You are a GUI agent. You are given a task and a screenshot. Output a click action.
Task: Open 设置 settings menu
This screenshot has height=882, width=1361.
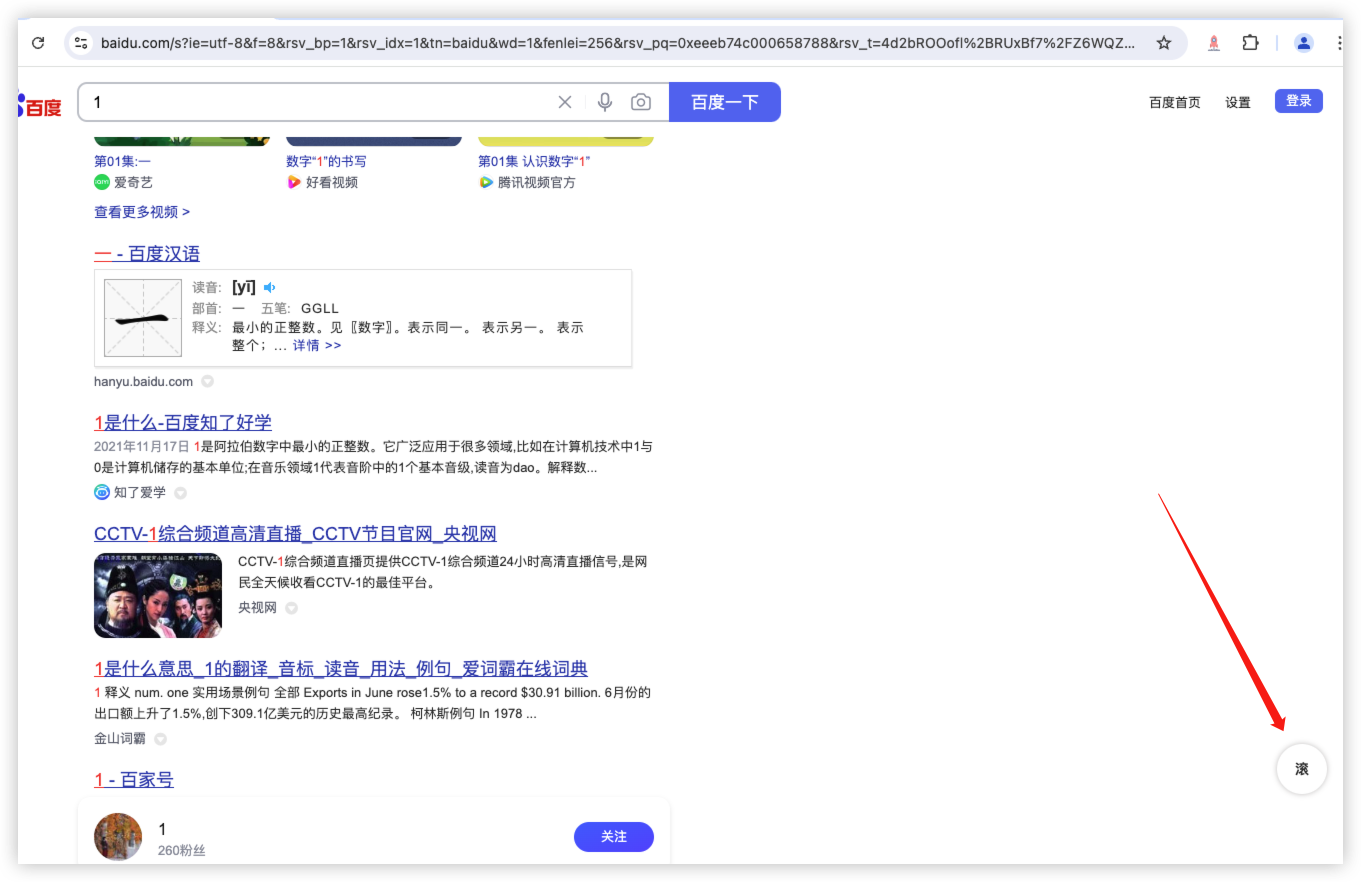pyautogui.click(x=1238, y=102)
